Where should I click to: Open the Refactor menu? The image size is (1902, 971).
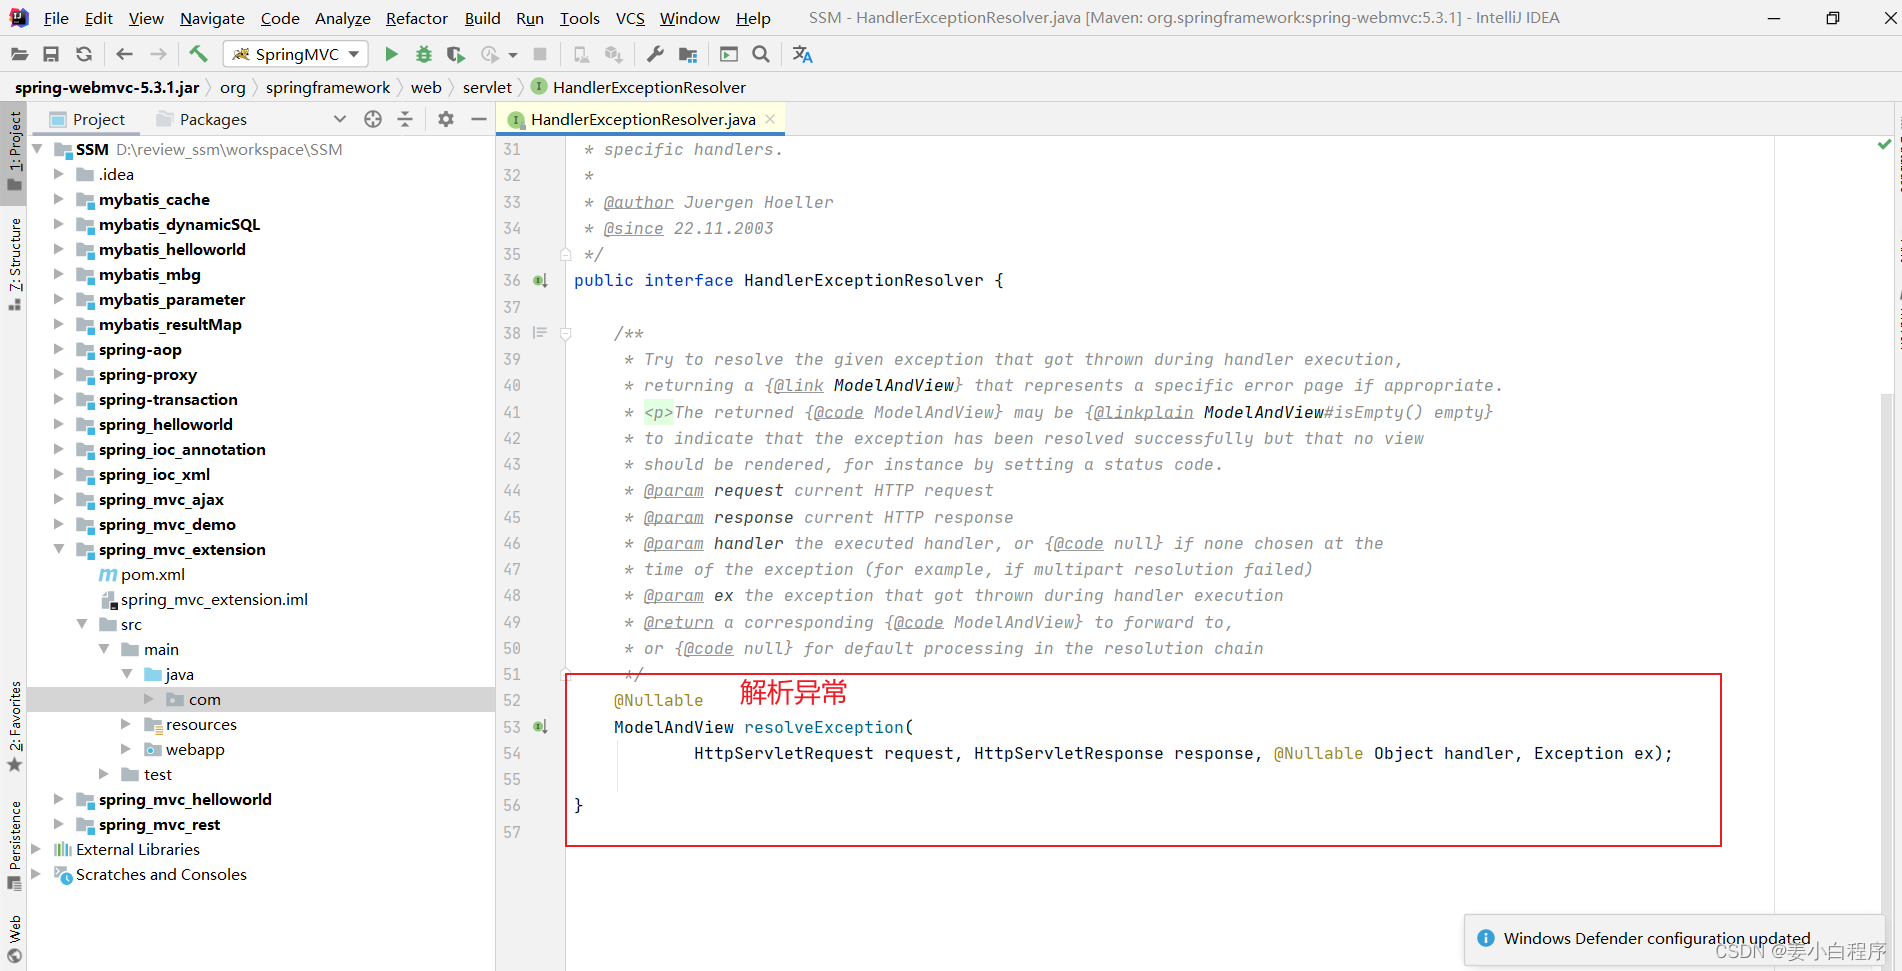point(416,18)
